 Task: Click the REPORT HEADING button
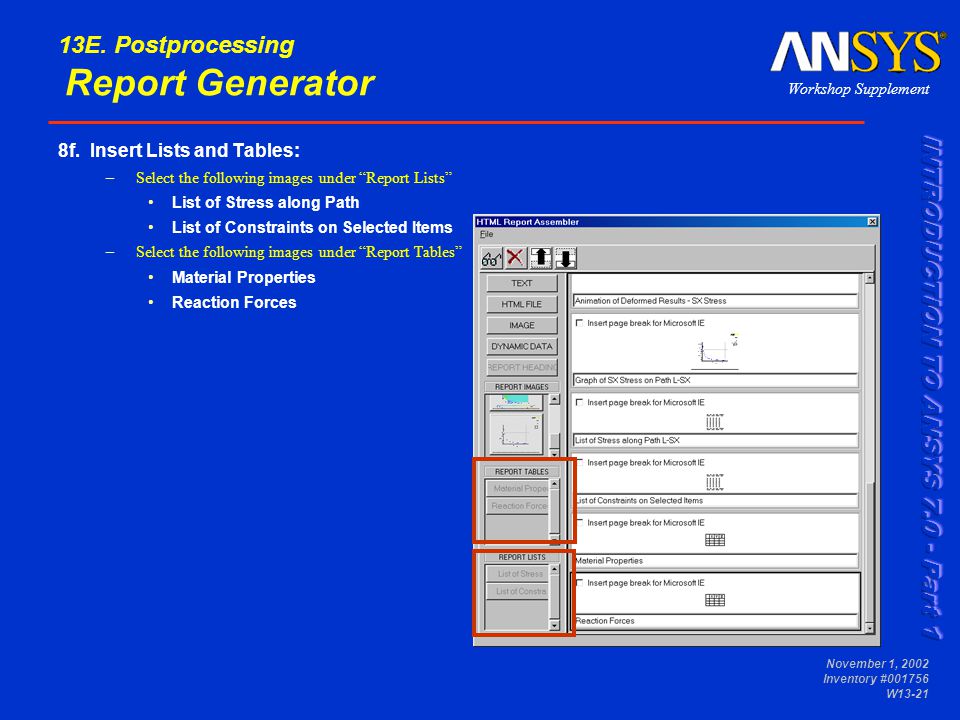522,367
